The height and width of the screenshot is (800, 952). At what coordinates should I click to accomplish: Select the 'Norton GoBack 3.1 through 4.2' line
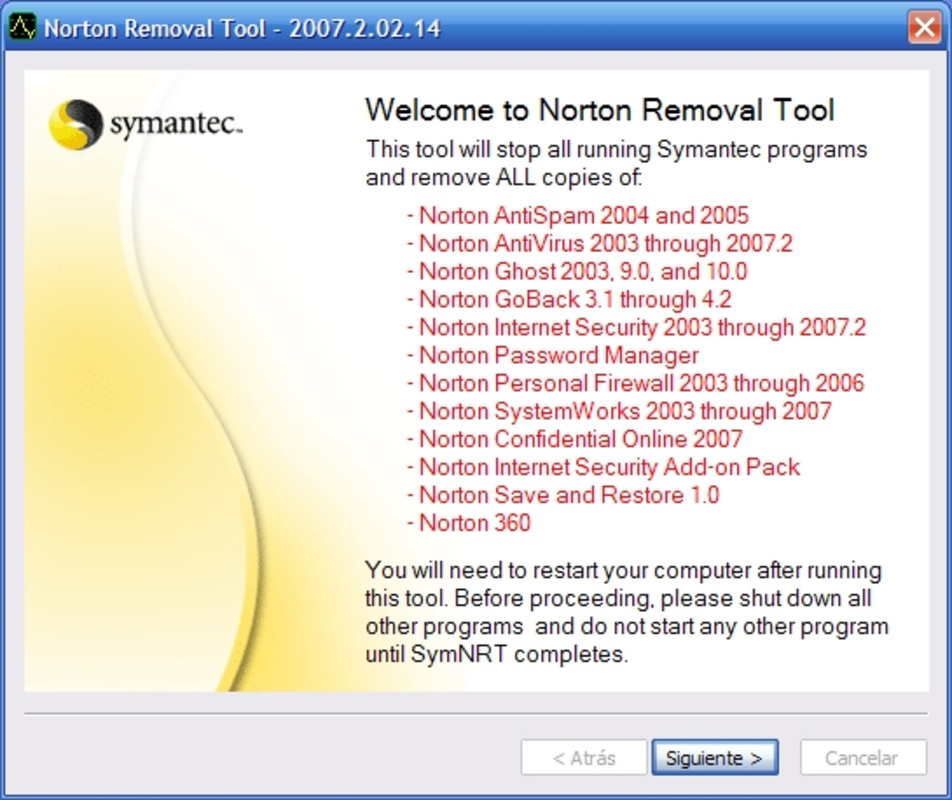click(569, 299)
